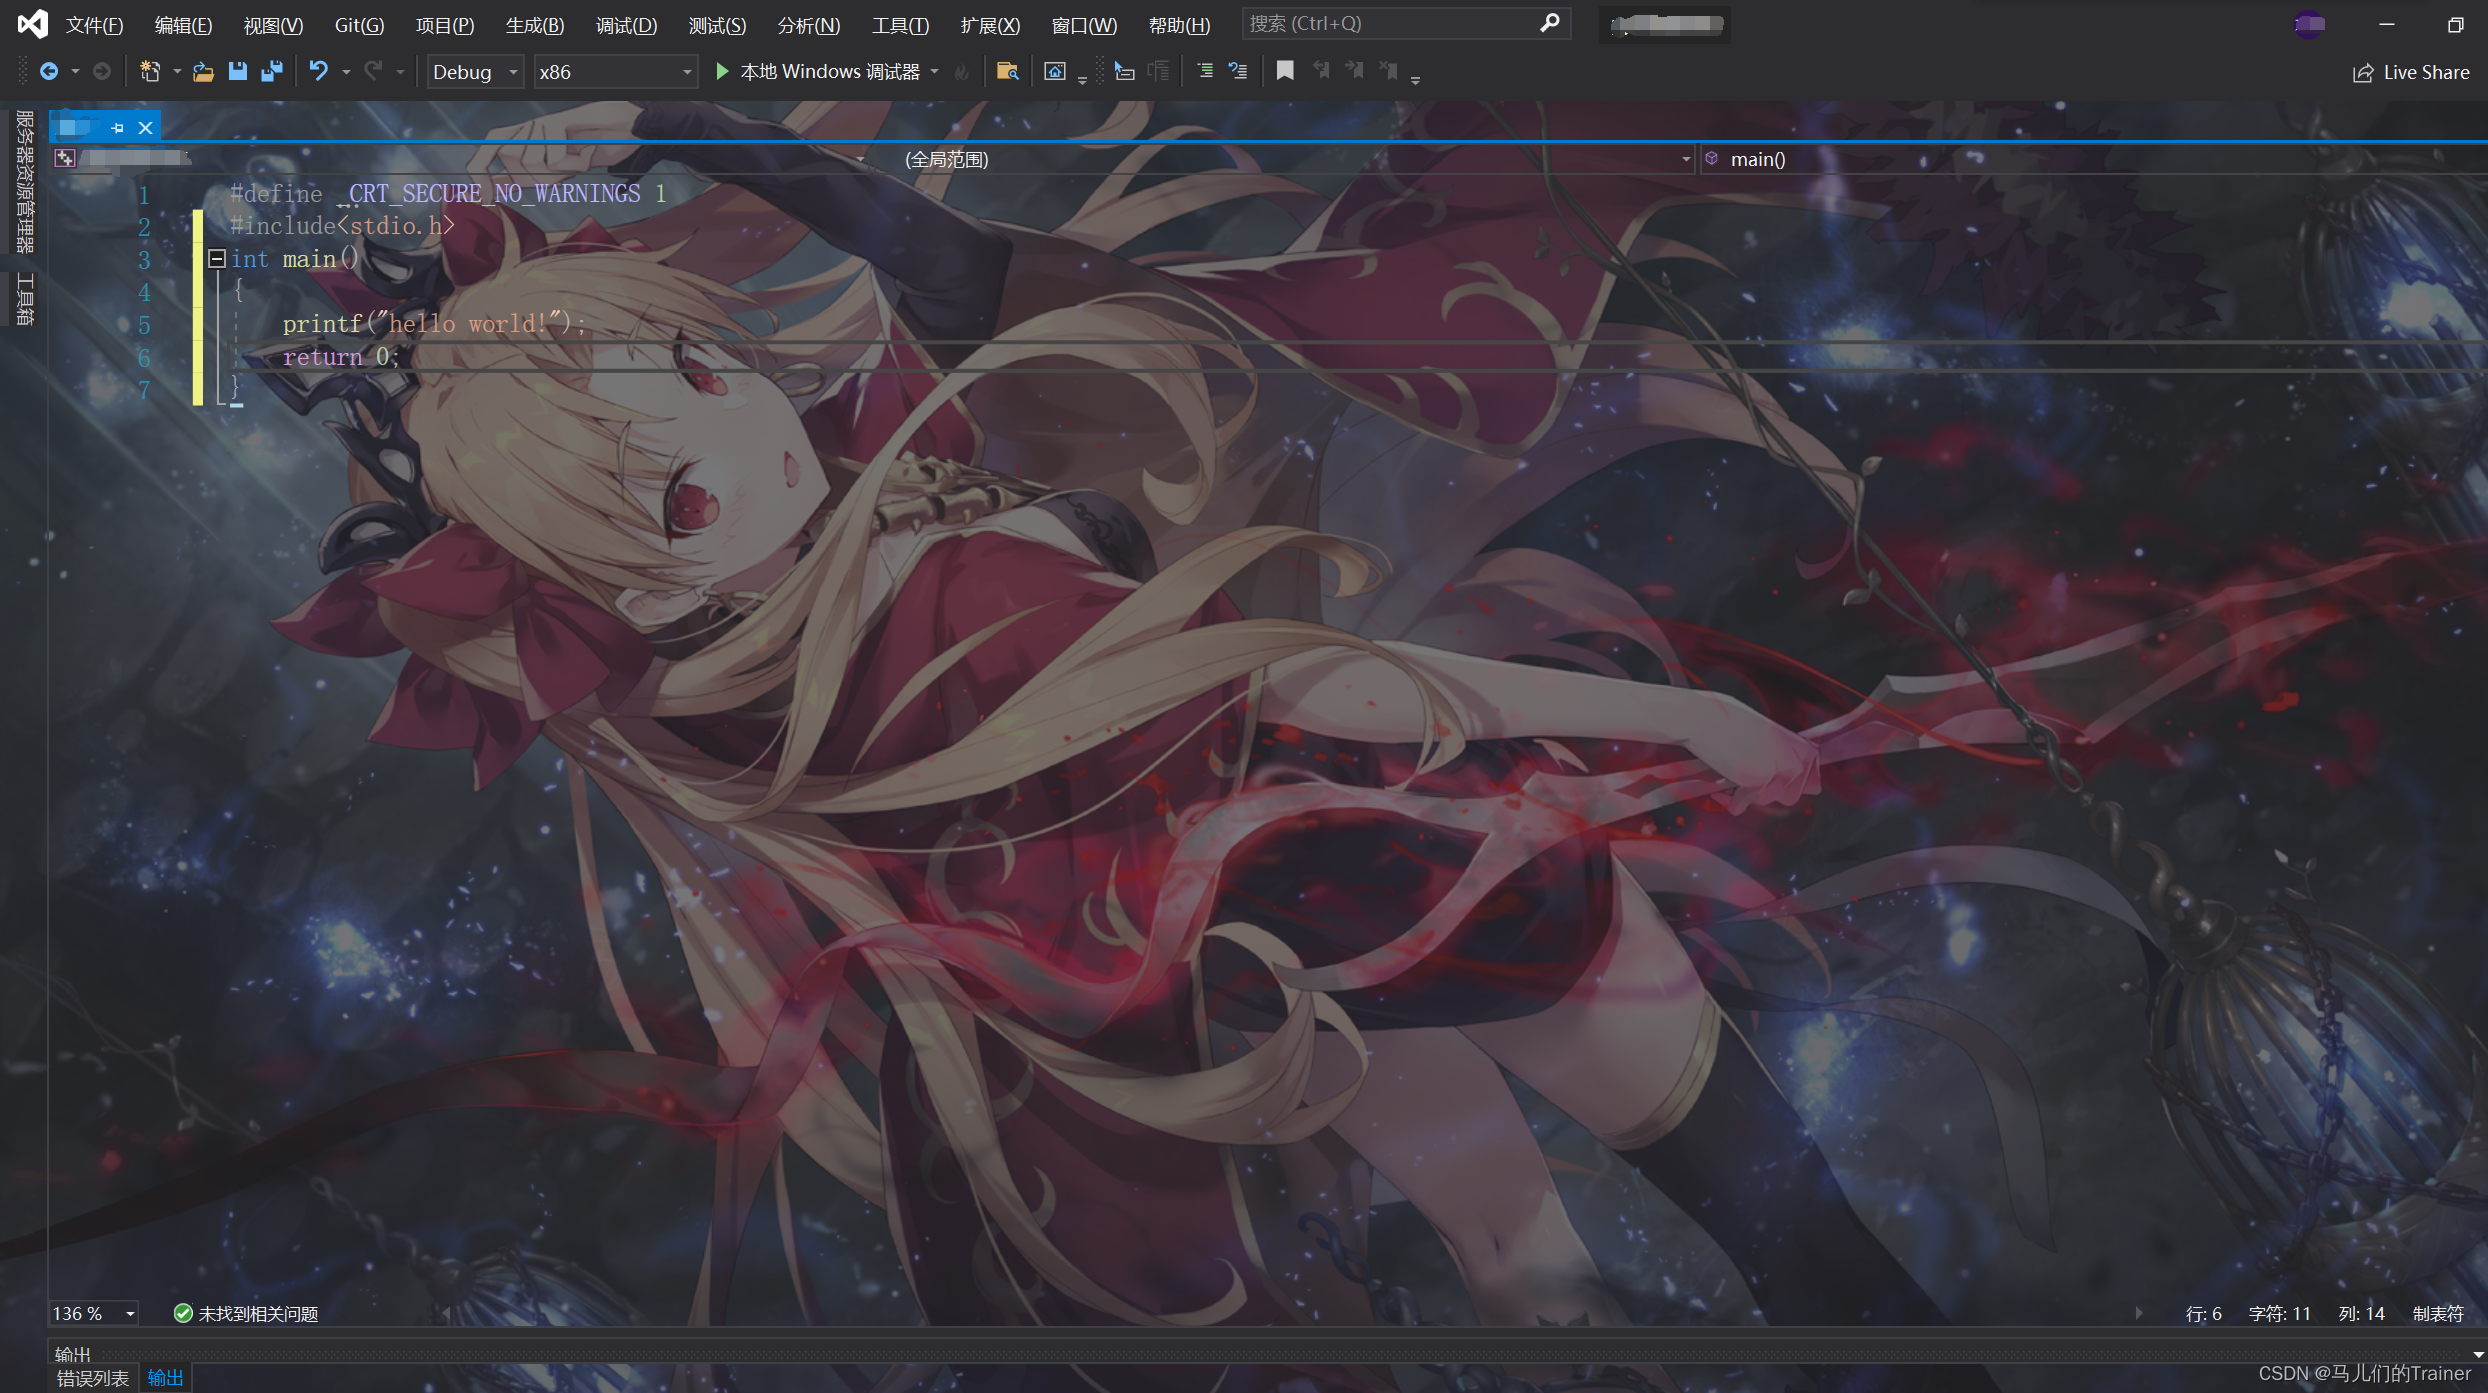Image resolution: width=2488 pixels, height=1393 pixels.
Task: Open the undo history dropdown arrow
Action: point(346,72)
